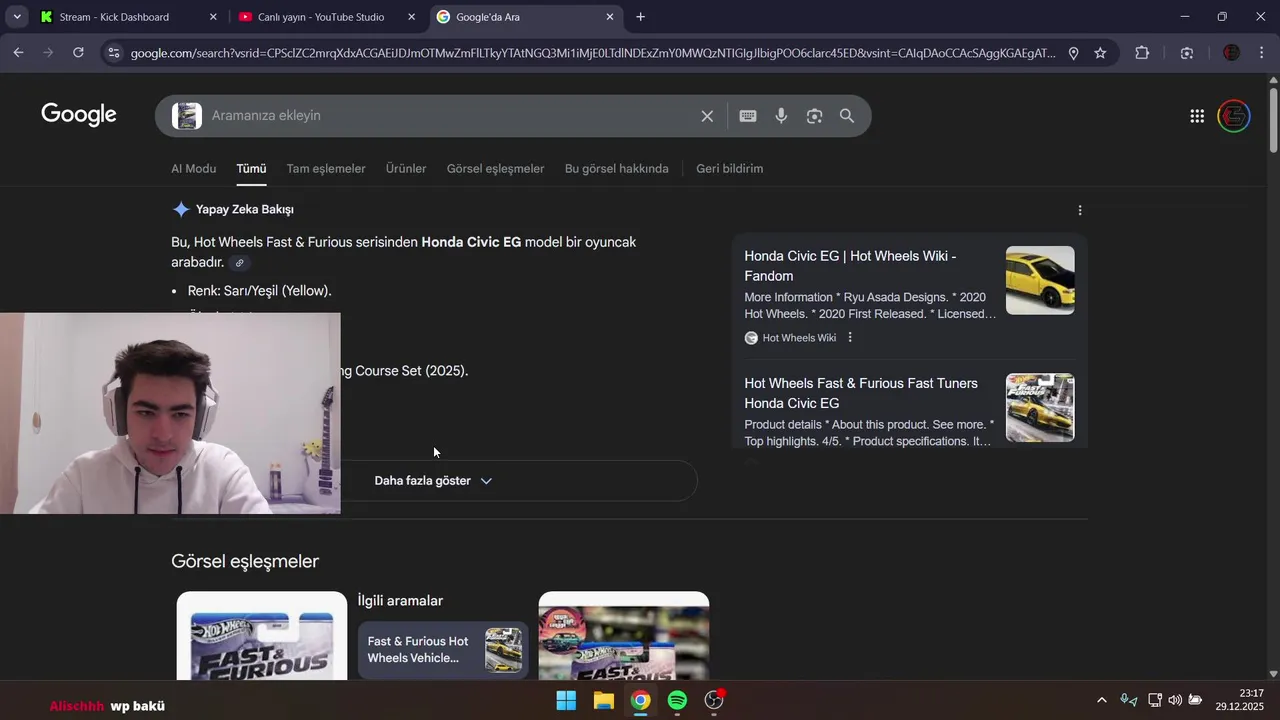Open Google Lens image search icon

pyautogui.click(x=814, y=116)
